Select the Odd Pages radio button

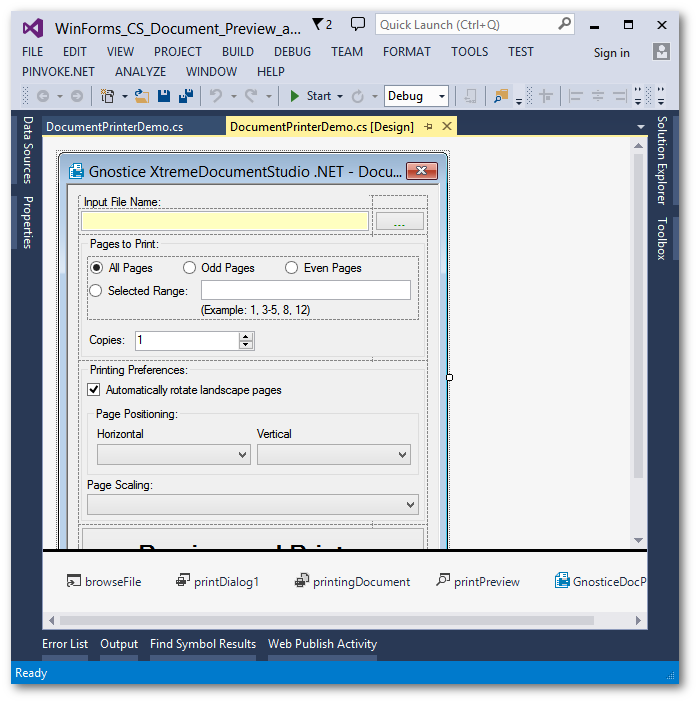click(x=190, y=268)
